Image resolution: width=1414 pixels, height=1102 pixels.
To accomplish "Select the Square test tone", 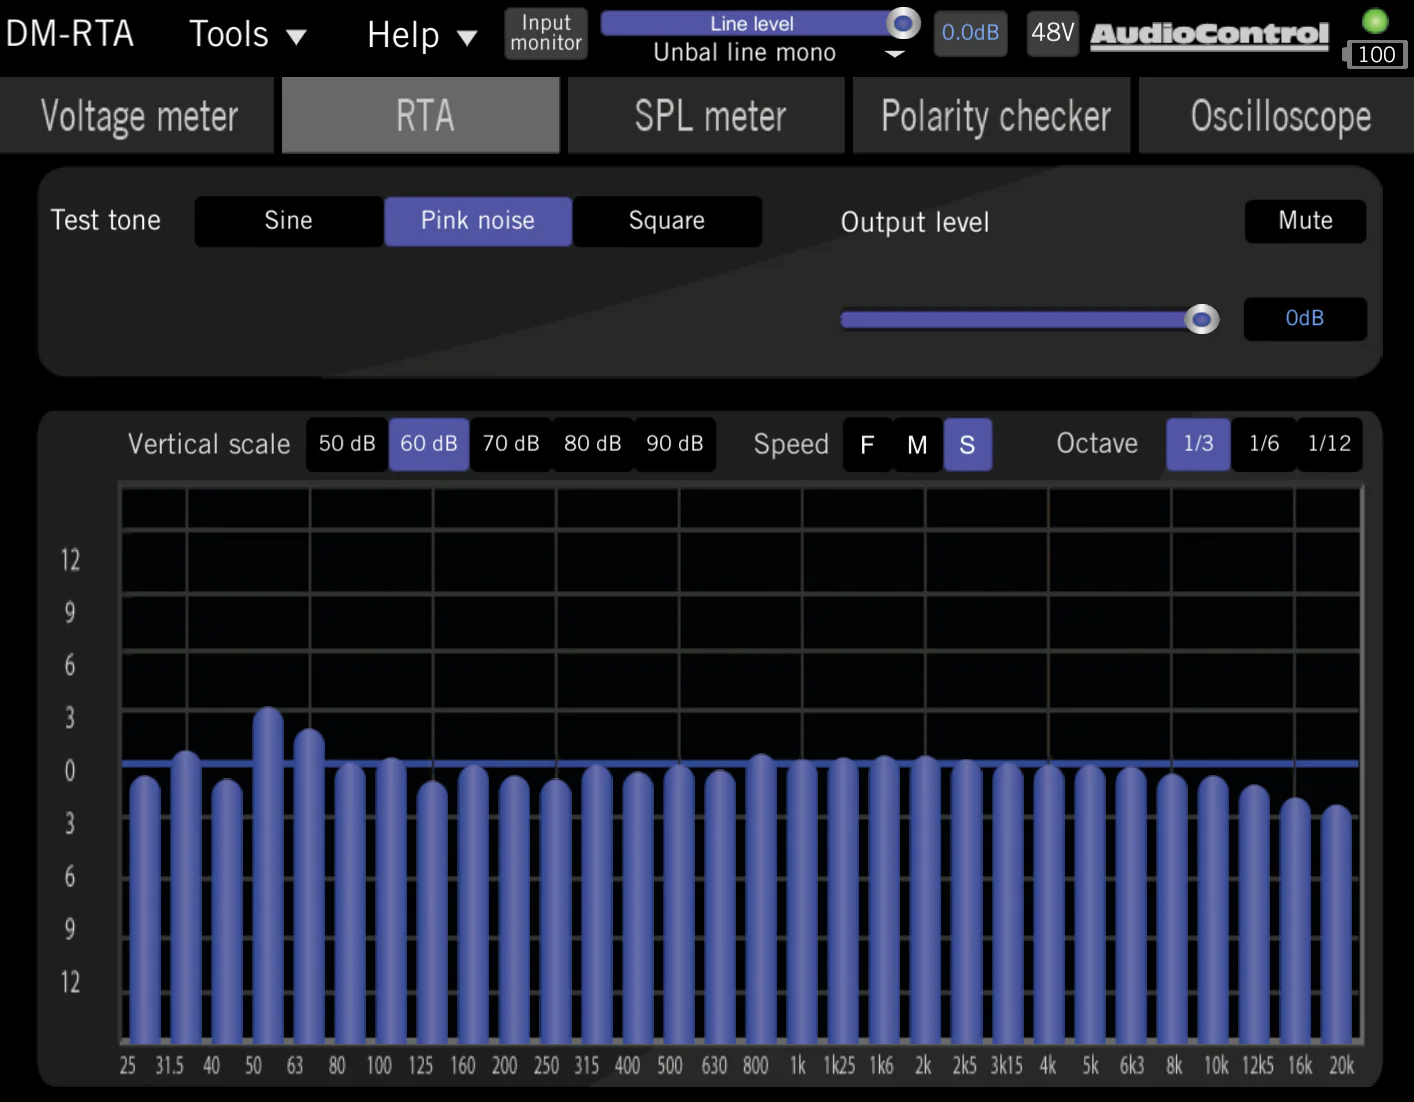I will 666,221.
